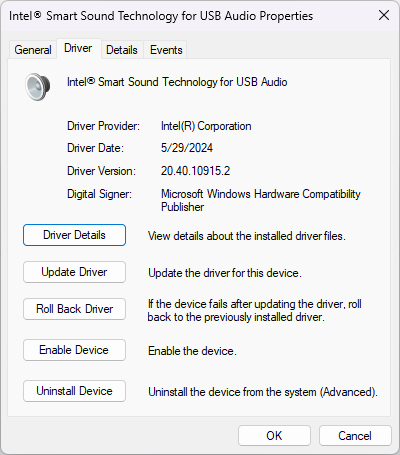Click the Intel(R) Corporation provider value
400x455 pixels.
pyautogui.click(x=206, y=126)
